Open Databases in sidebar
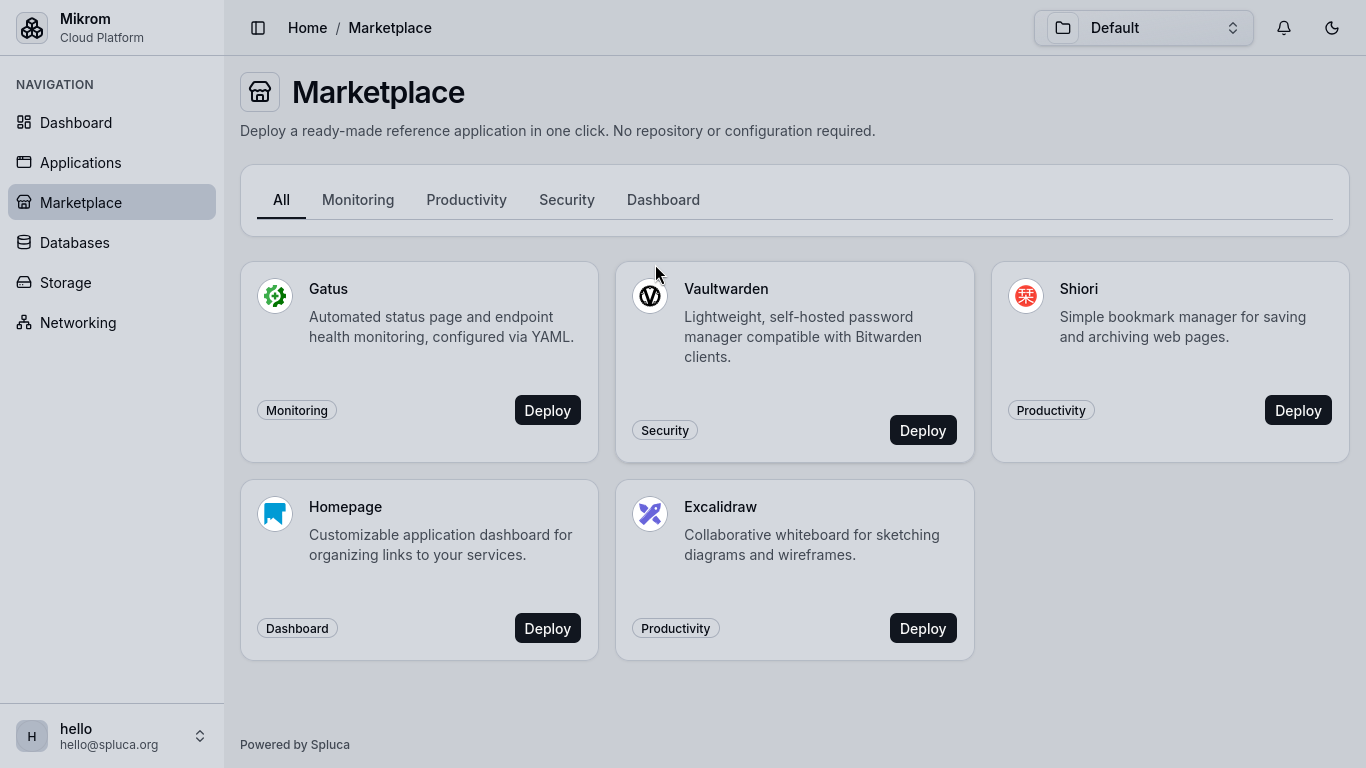1366x768 pixels. (x=112, y=242)
